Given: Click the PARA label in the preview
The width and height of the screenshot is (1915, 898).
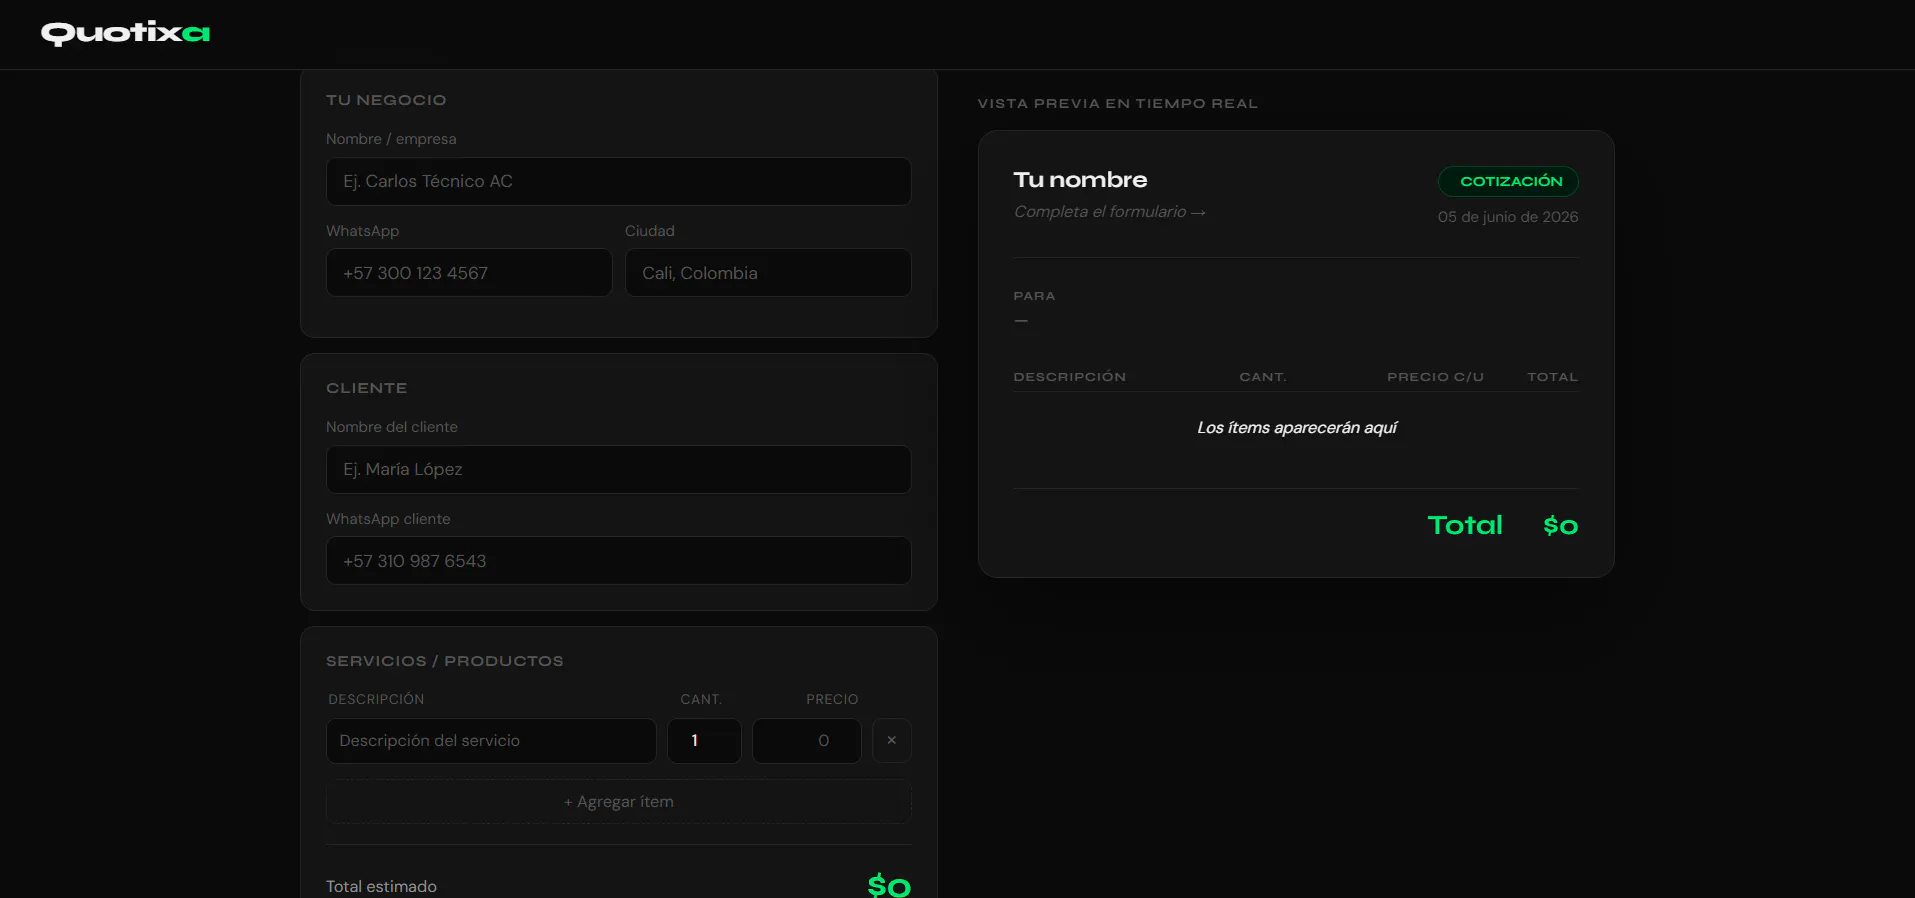Looking at the screenshot, I should [x=1034, y=296].
